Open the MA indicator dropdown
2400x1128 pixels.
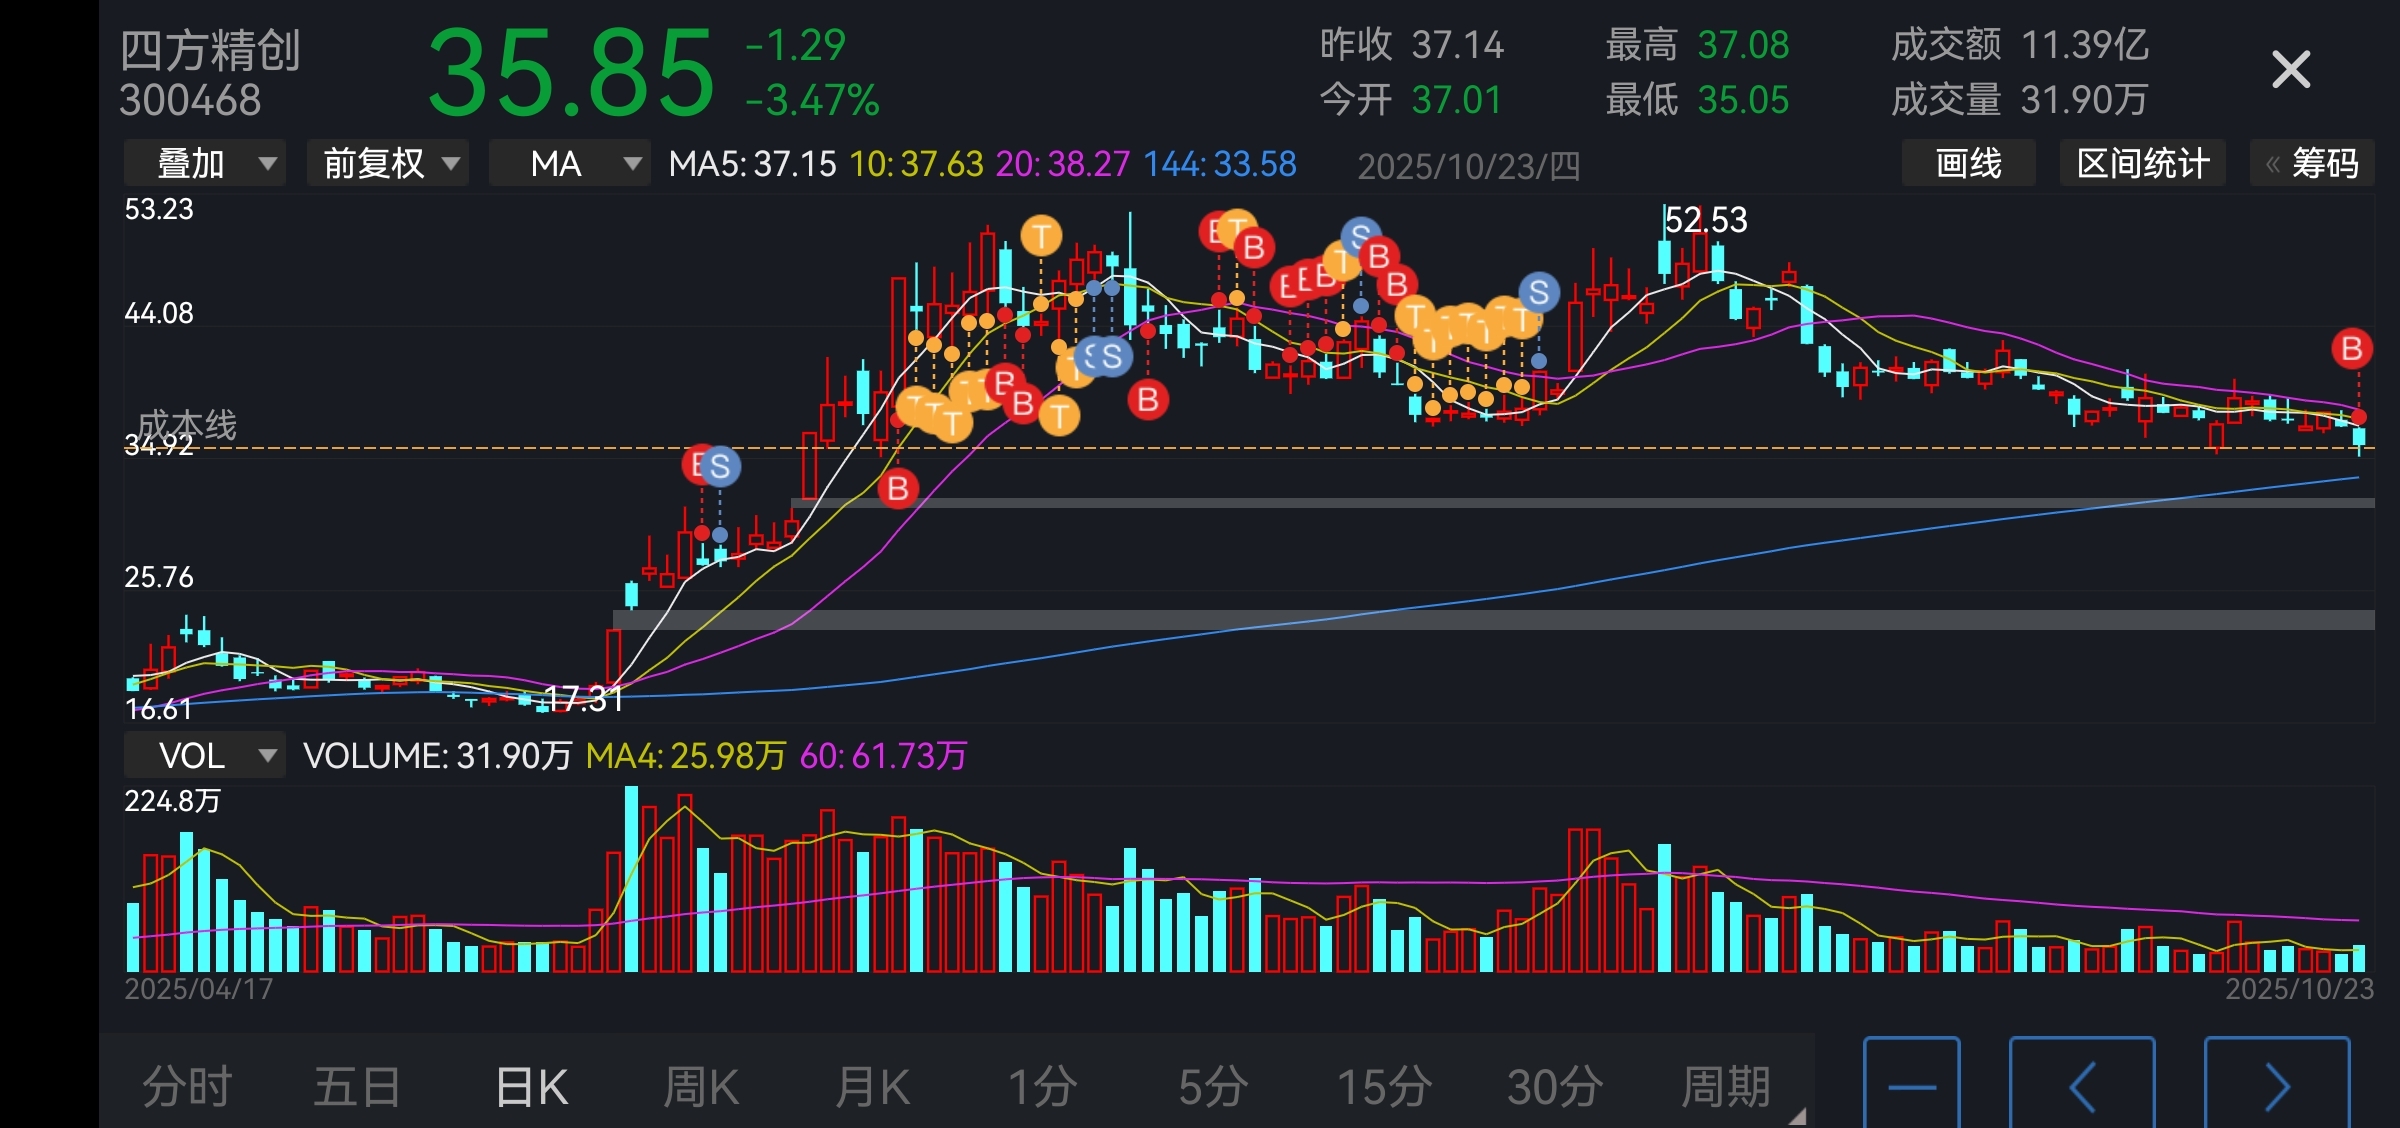click(569, 163)
